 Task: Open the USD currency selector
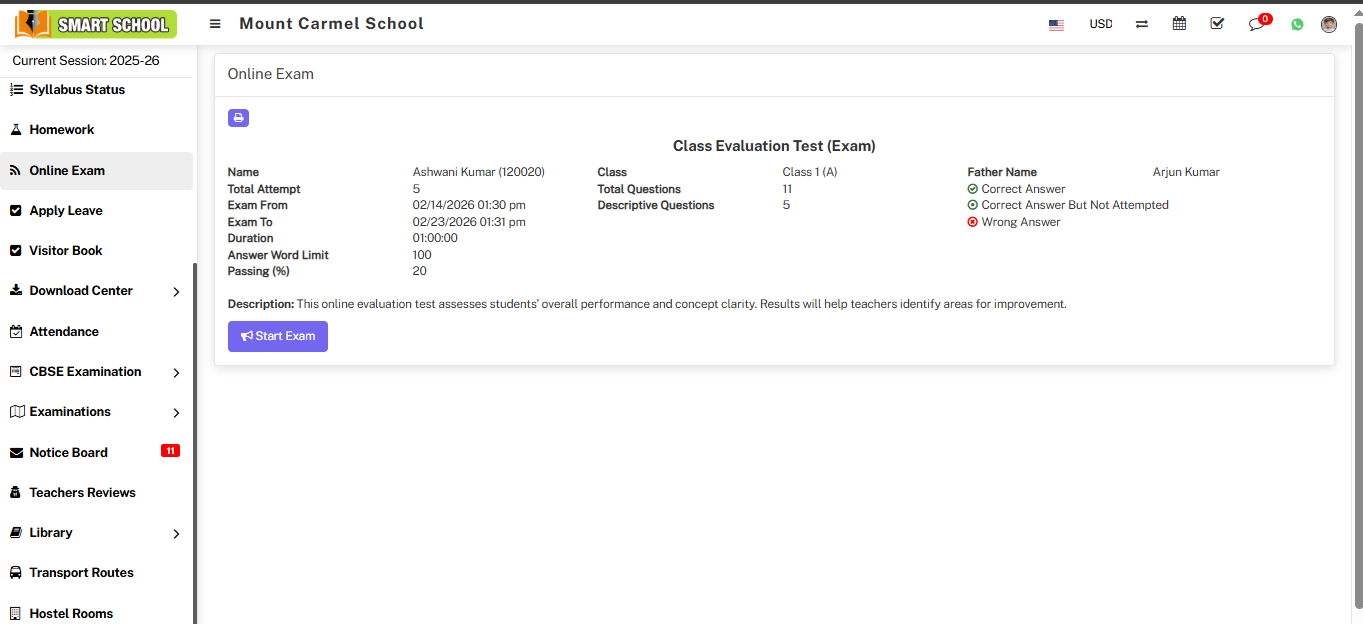tap(1101, 23)
